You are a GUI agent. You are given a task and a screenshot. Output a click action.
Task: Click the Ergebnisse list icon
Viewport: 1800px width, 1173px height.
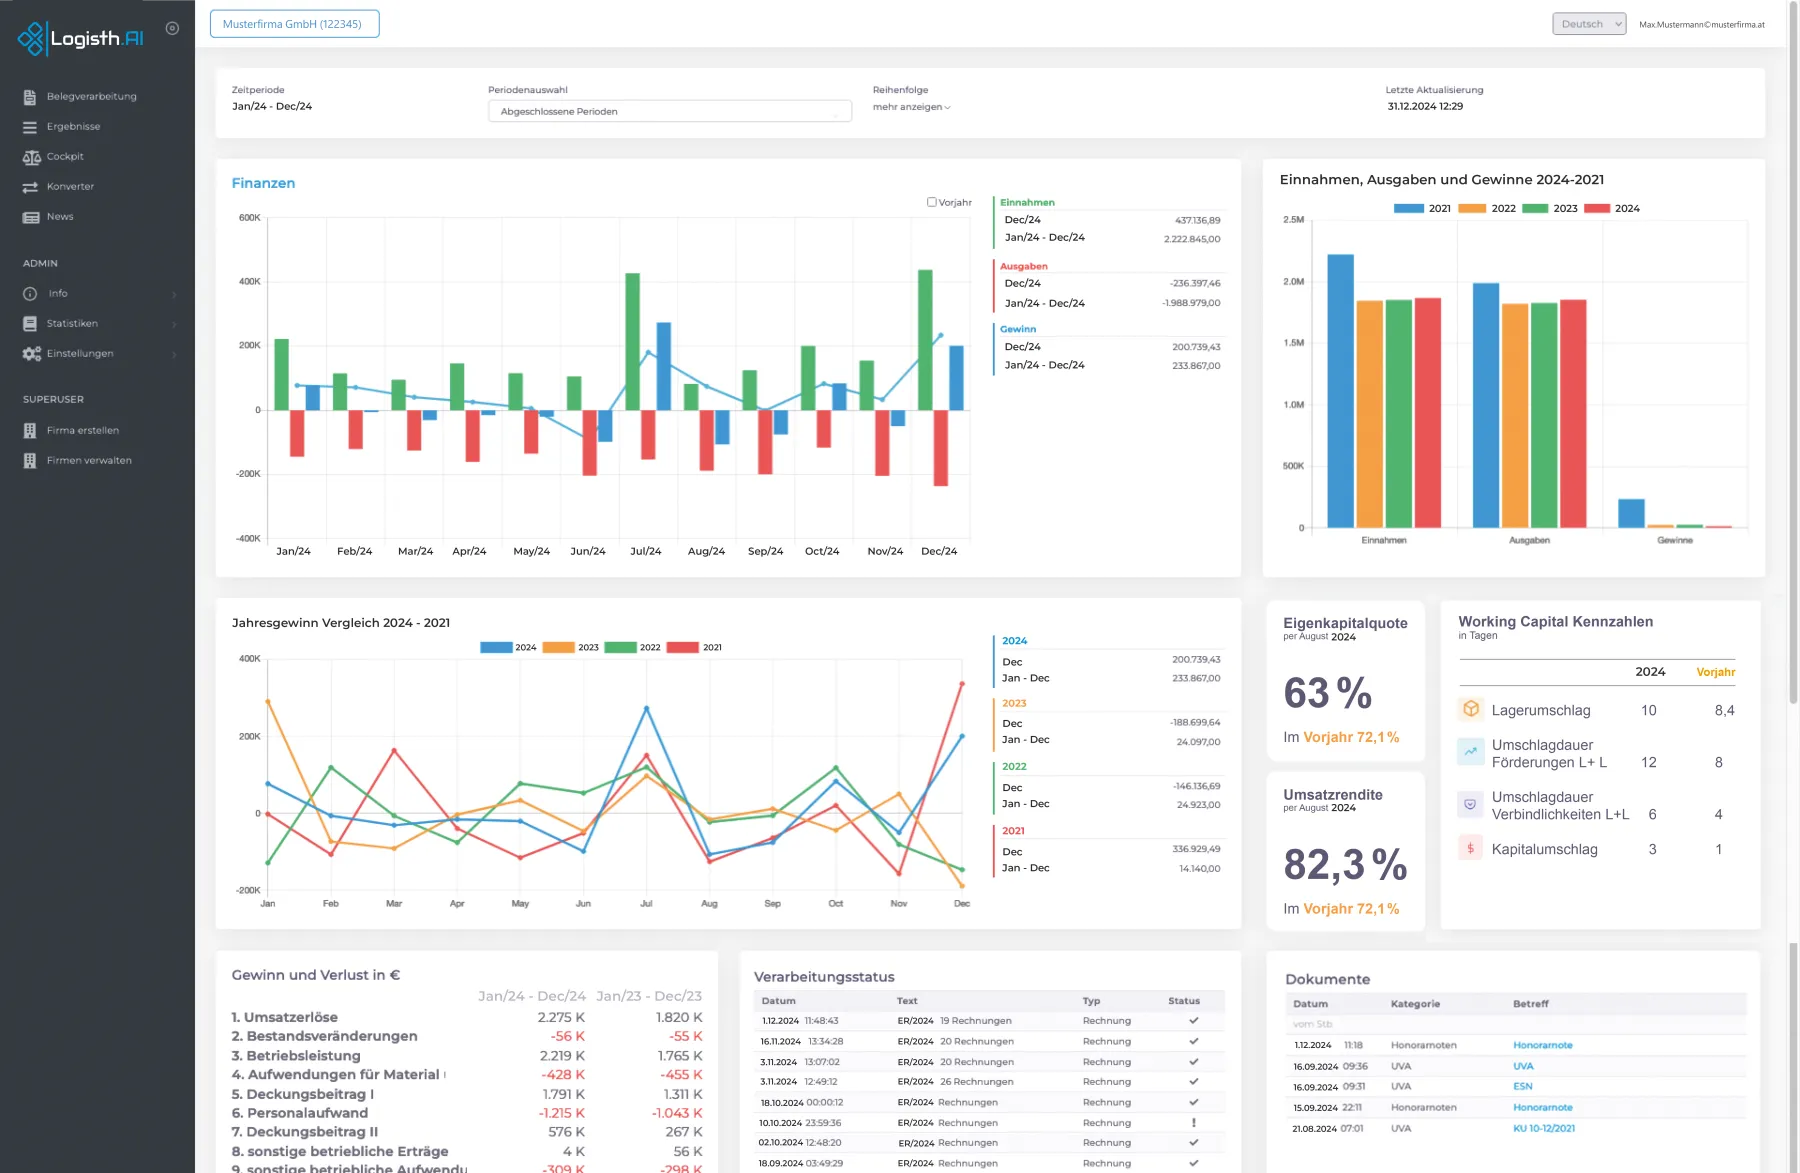(30, 127)
